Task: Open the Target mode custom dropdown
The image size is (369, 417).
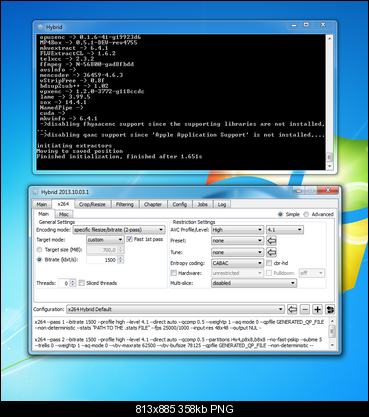Action: [x=105, y=240]
